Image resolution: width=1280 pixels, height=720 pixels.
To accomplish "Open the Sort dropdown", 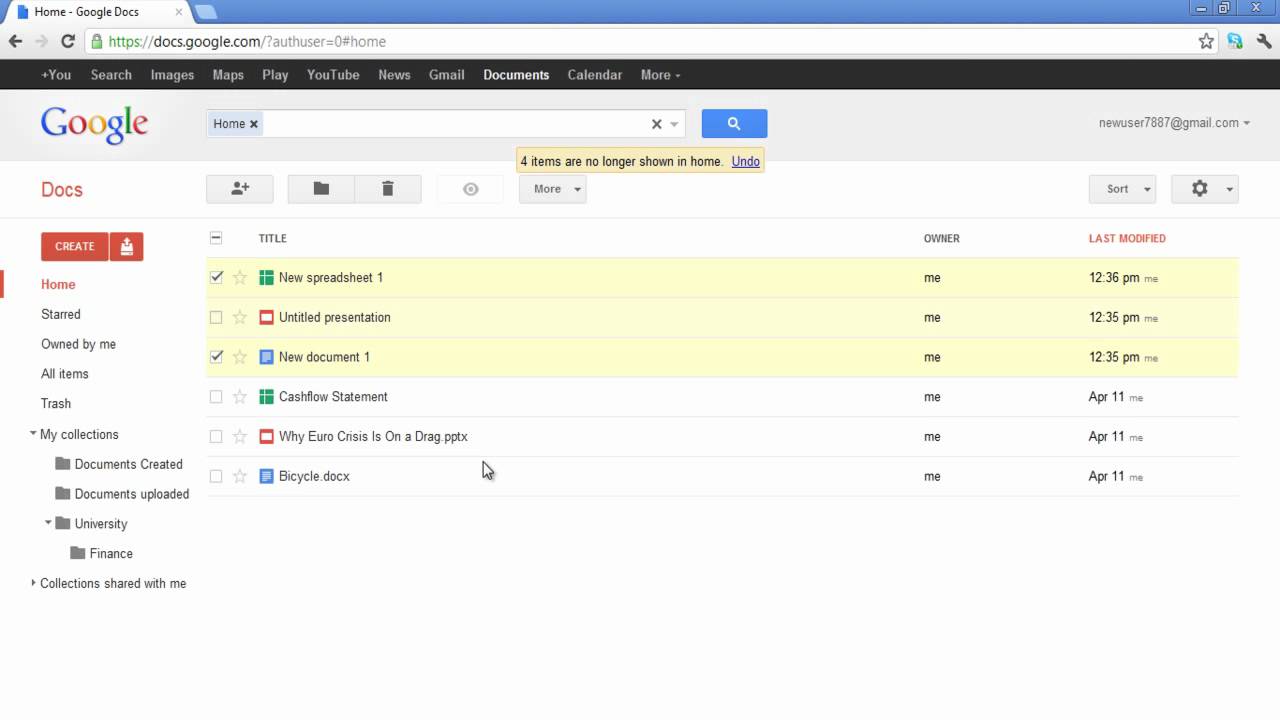I will click(x=1123, y=189).
